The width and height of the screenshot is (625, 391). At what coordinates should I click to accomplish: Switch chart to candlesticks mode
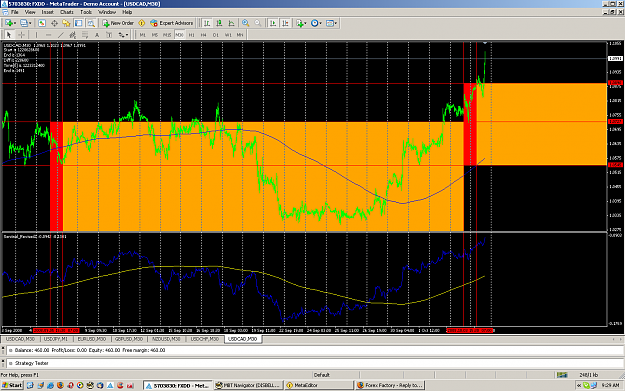(219, 23)
